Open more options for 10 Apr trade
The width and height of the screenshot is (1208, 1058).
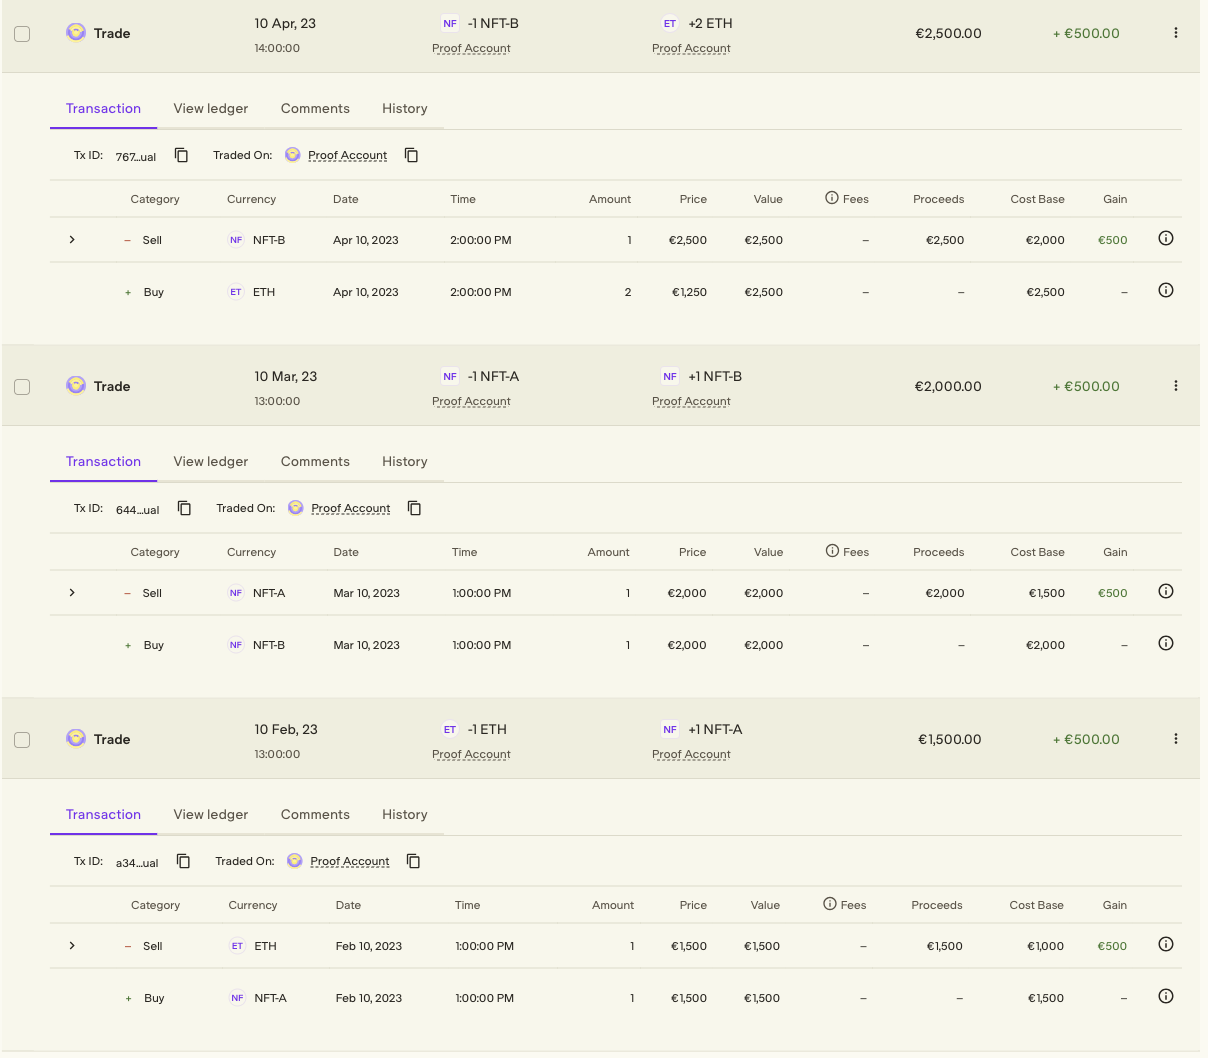(x=1176, y=33)
